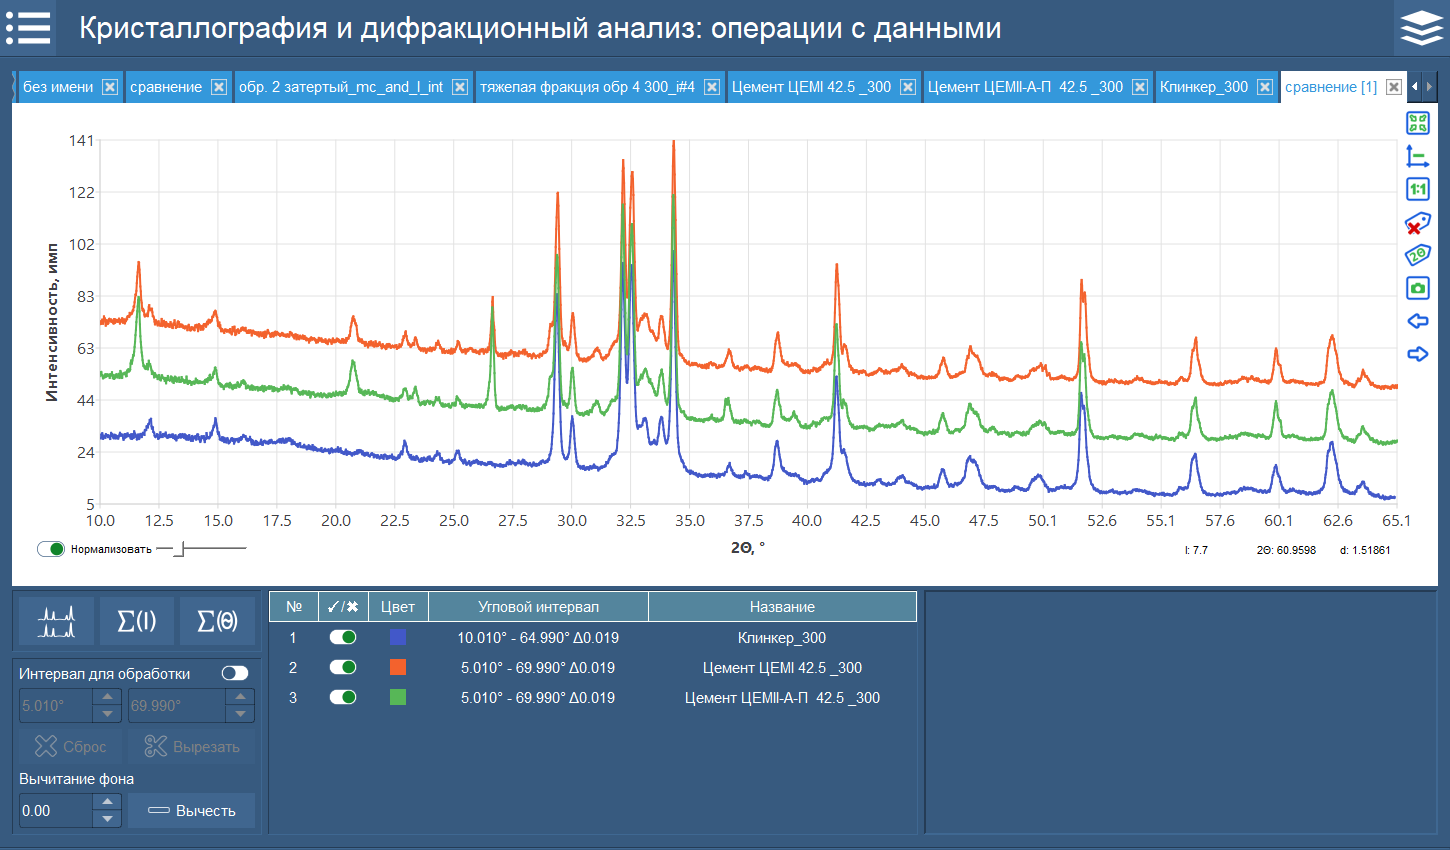The image size is (1450, 850).
Task: Hide the Клинкер_300 curve via its row toggle
Action: 342,636
